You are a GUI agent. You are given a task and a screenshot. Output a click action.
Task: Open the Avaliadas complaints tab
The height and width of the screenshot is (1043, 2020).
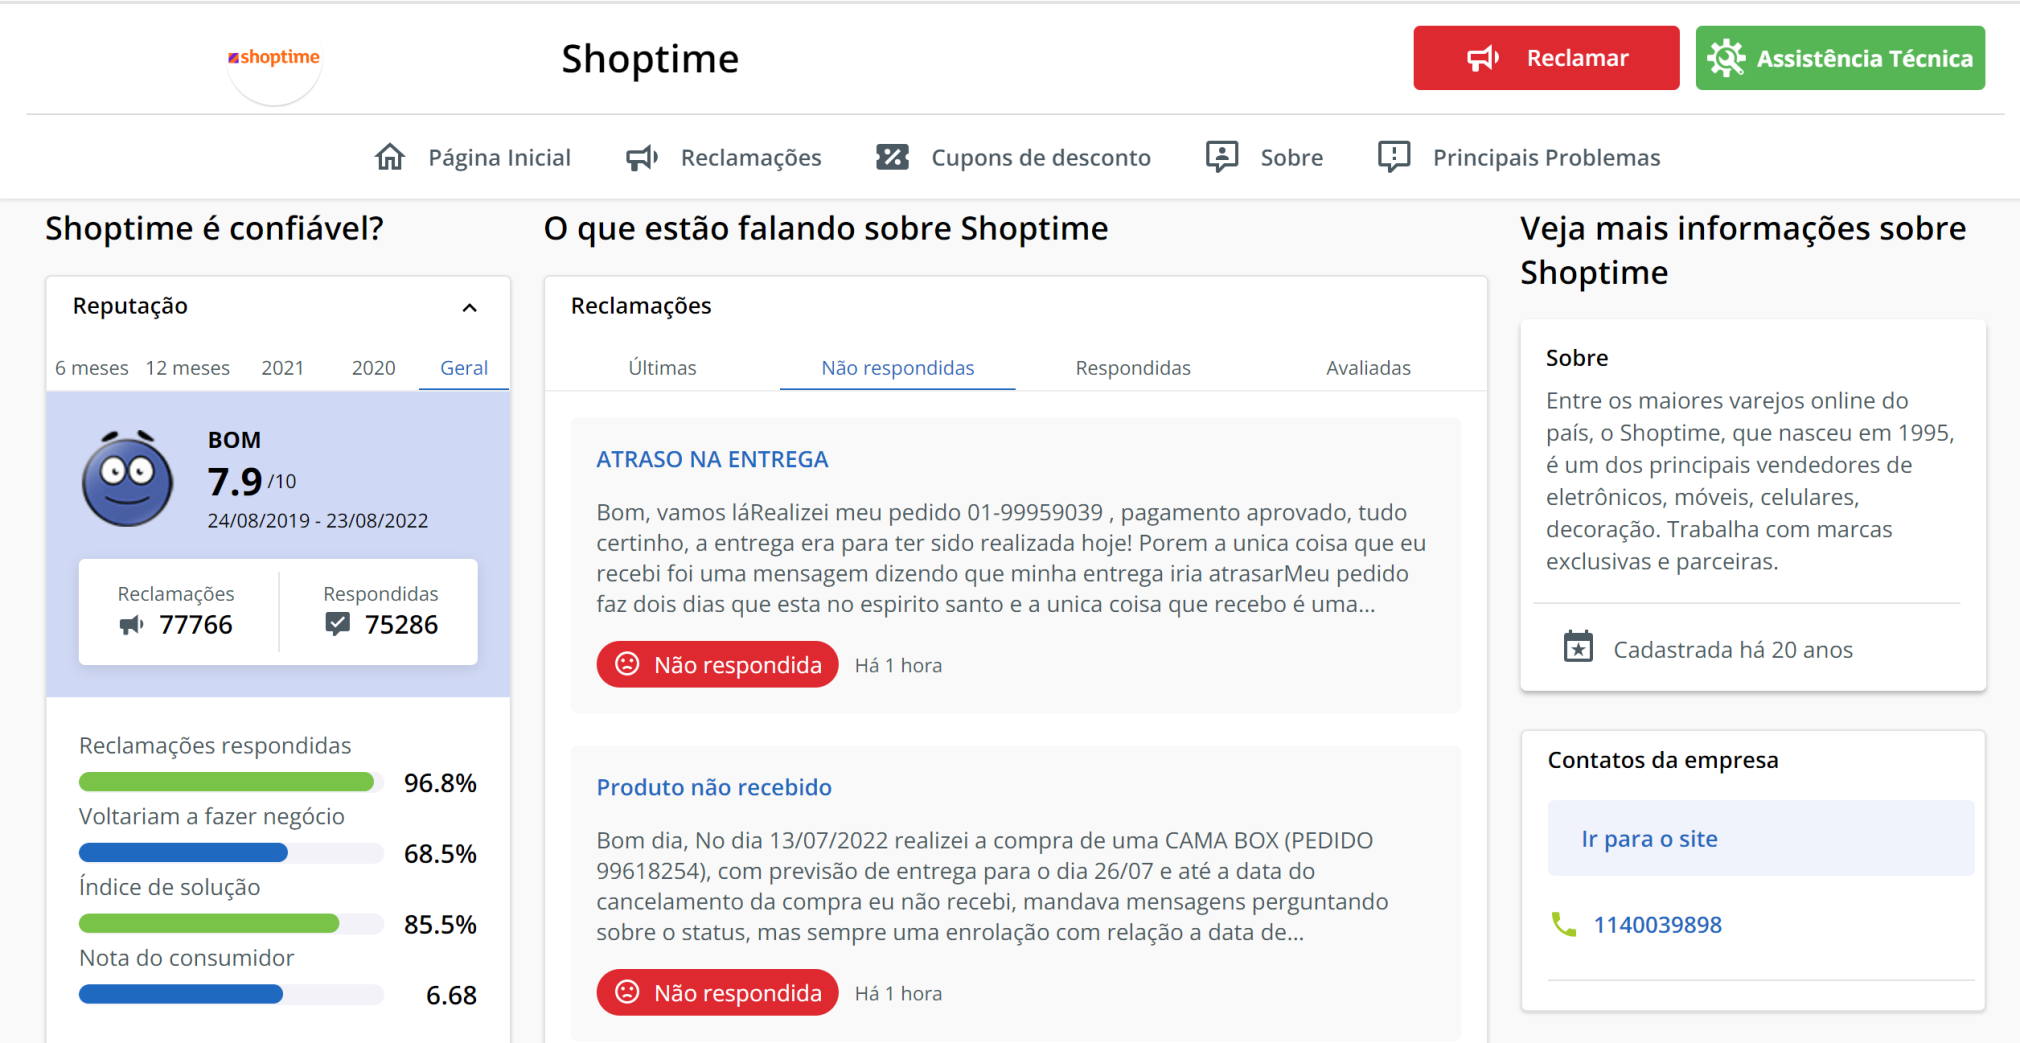1367,368
